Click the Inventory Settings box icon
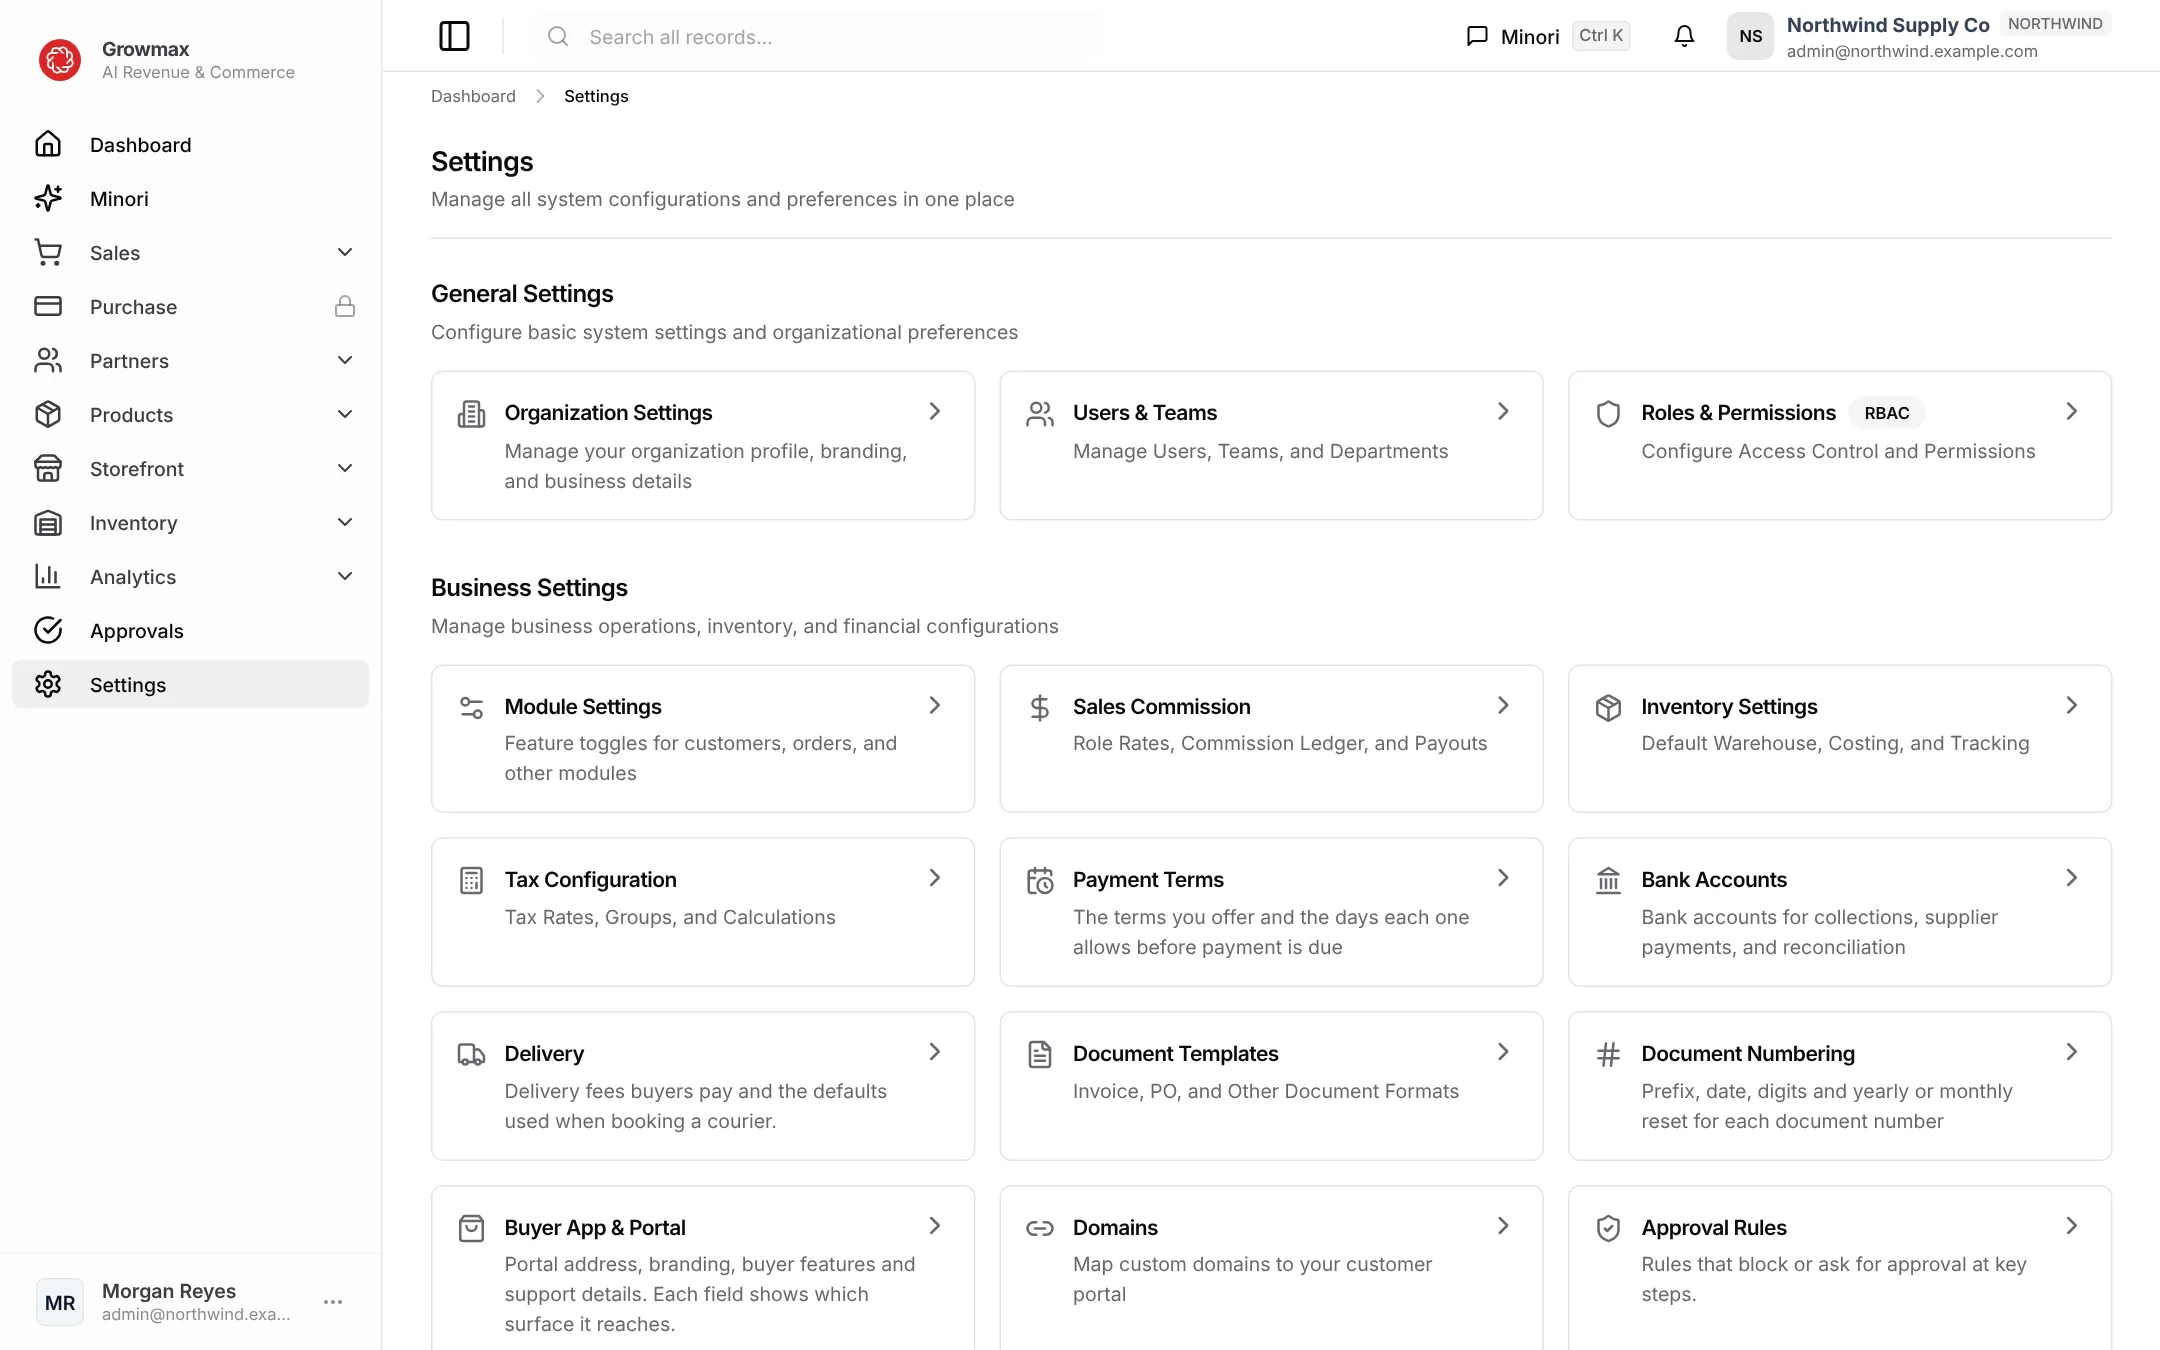Viewport: 2160px width, 1350px height. tap(1608, 707)
